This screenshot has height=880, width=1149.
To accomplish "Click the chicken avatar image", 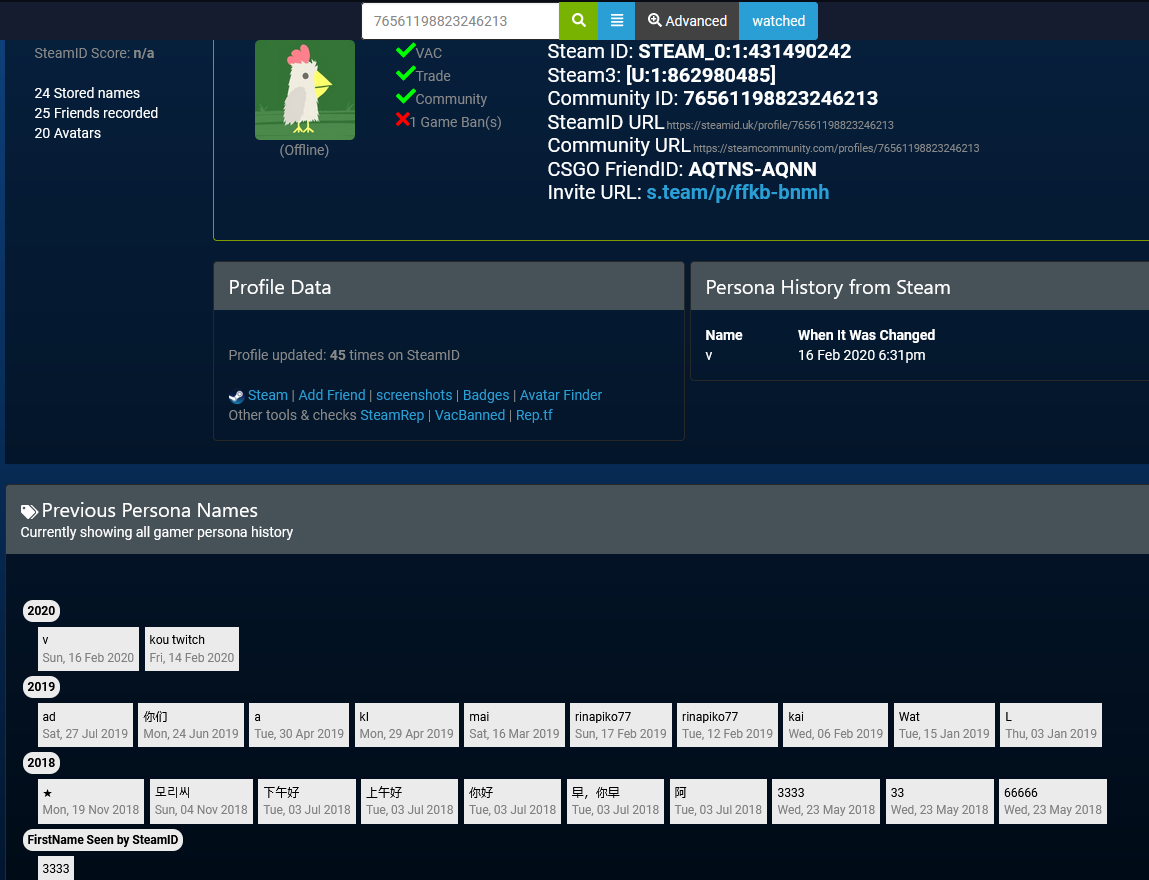I will coord(305,89).
